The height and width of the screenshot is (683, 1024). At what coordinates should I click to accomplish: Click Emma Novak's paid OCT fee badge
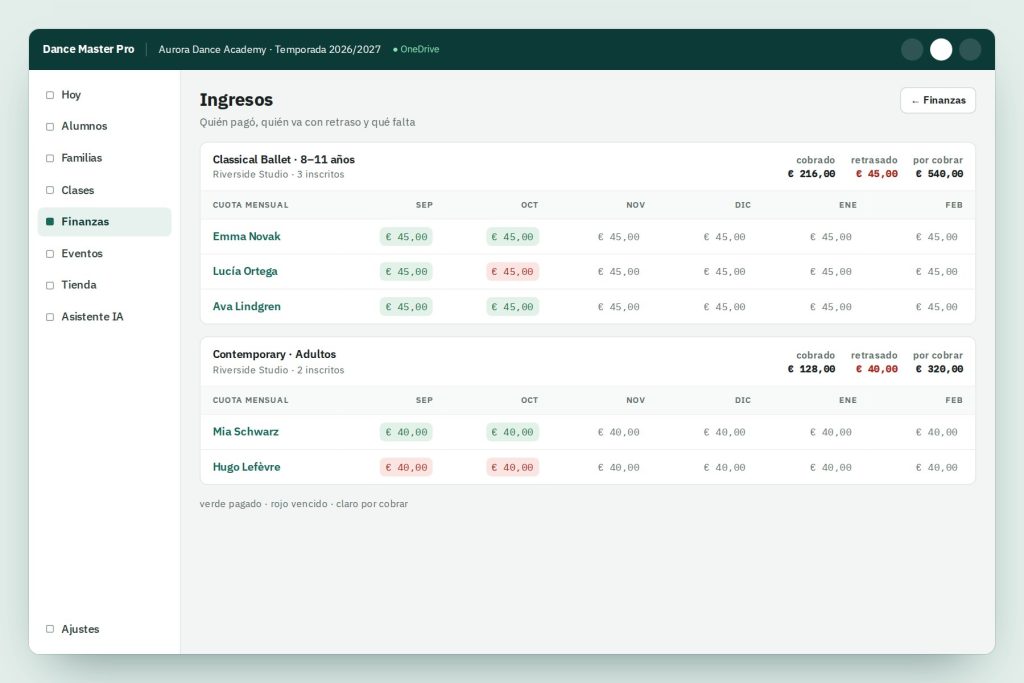(x=513, y=237)
